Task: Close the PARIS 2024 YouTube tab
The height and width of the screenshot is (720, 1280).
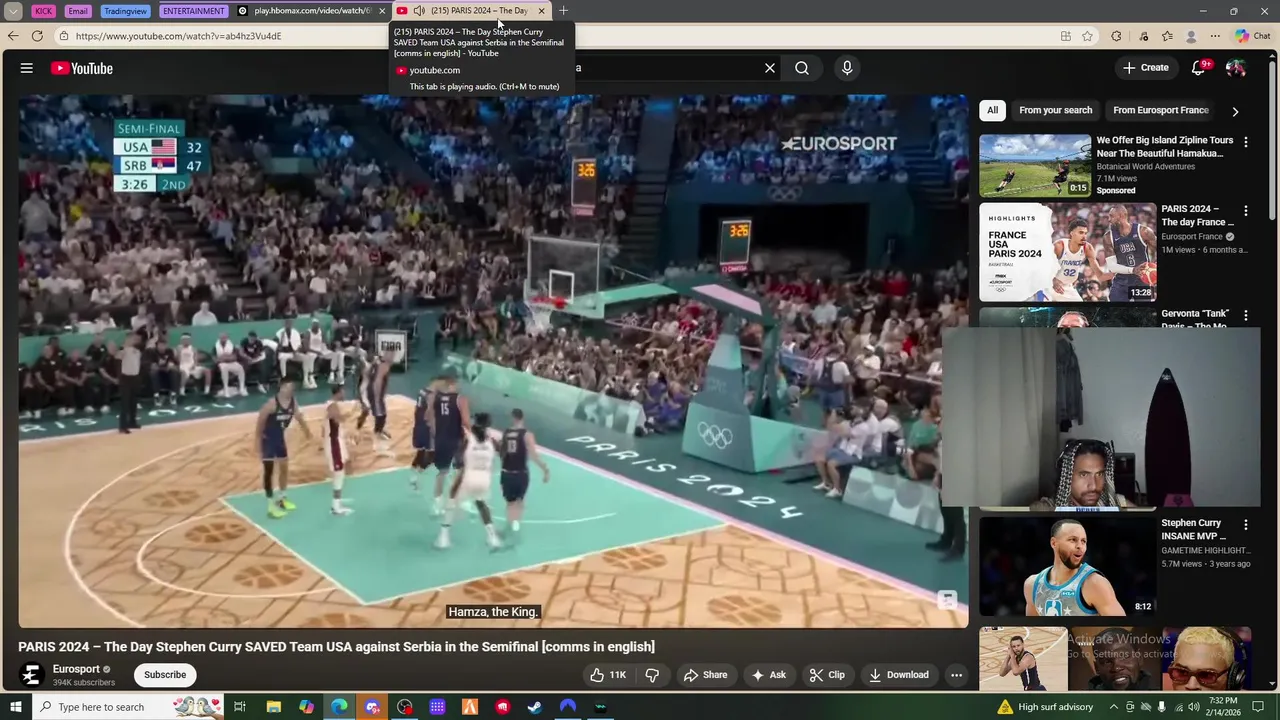Action: tap(542, 11)
